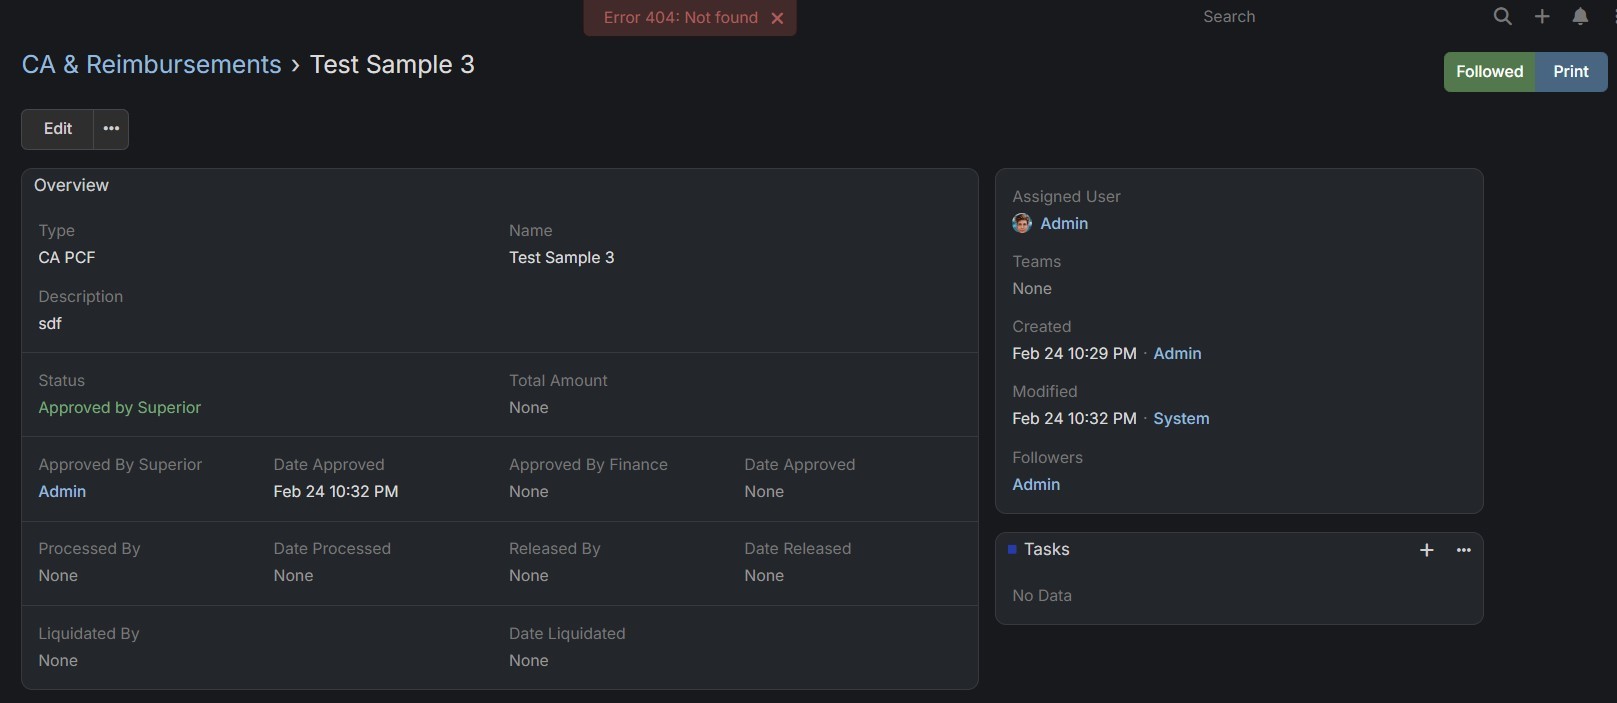Open the dropdown next to Edit
Screen dimensions: 1617x703
click(111, 129)
